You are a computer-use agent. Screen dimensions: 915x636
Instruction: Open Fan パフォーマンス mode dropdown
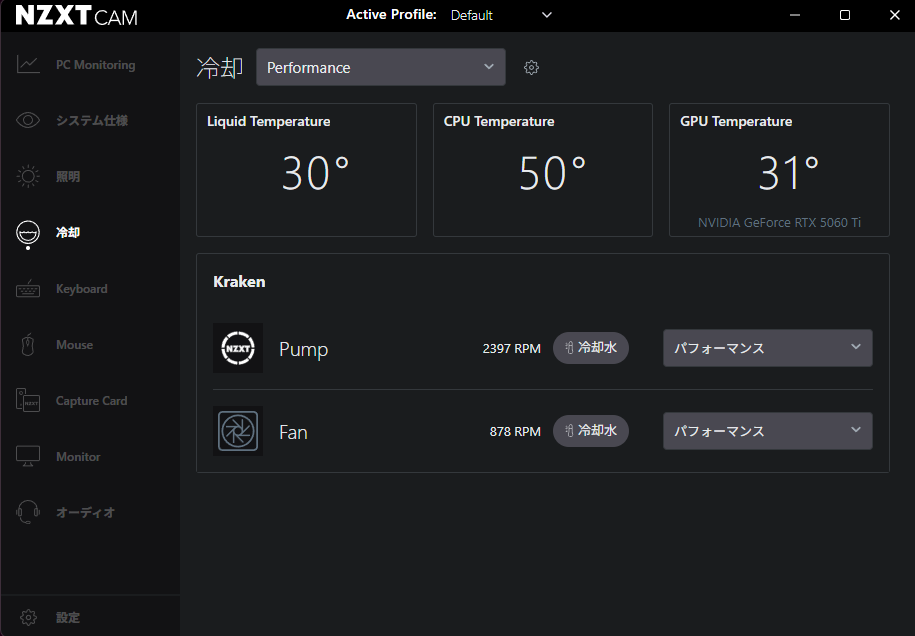767,431
